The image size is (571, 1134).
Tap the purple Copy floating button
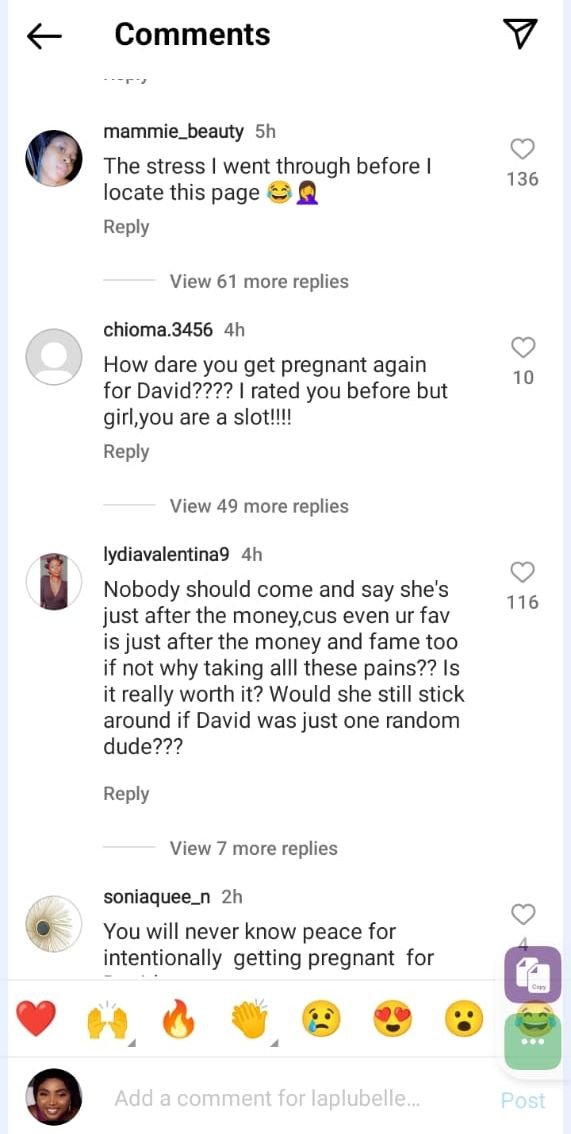coord(532,973)
